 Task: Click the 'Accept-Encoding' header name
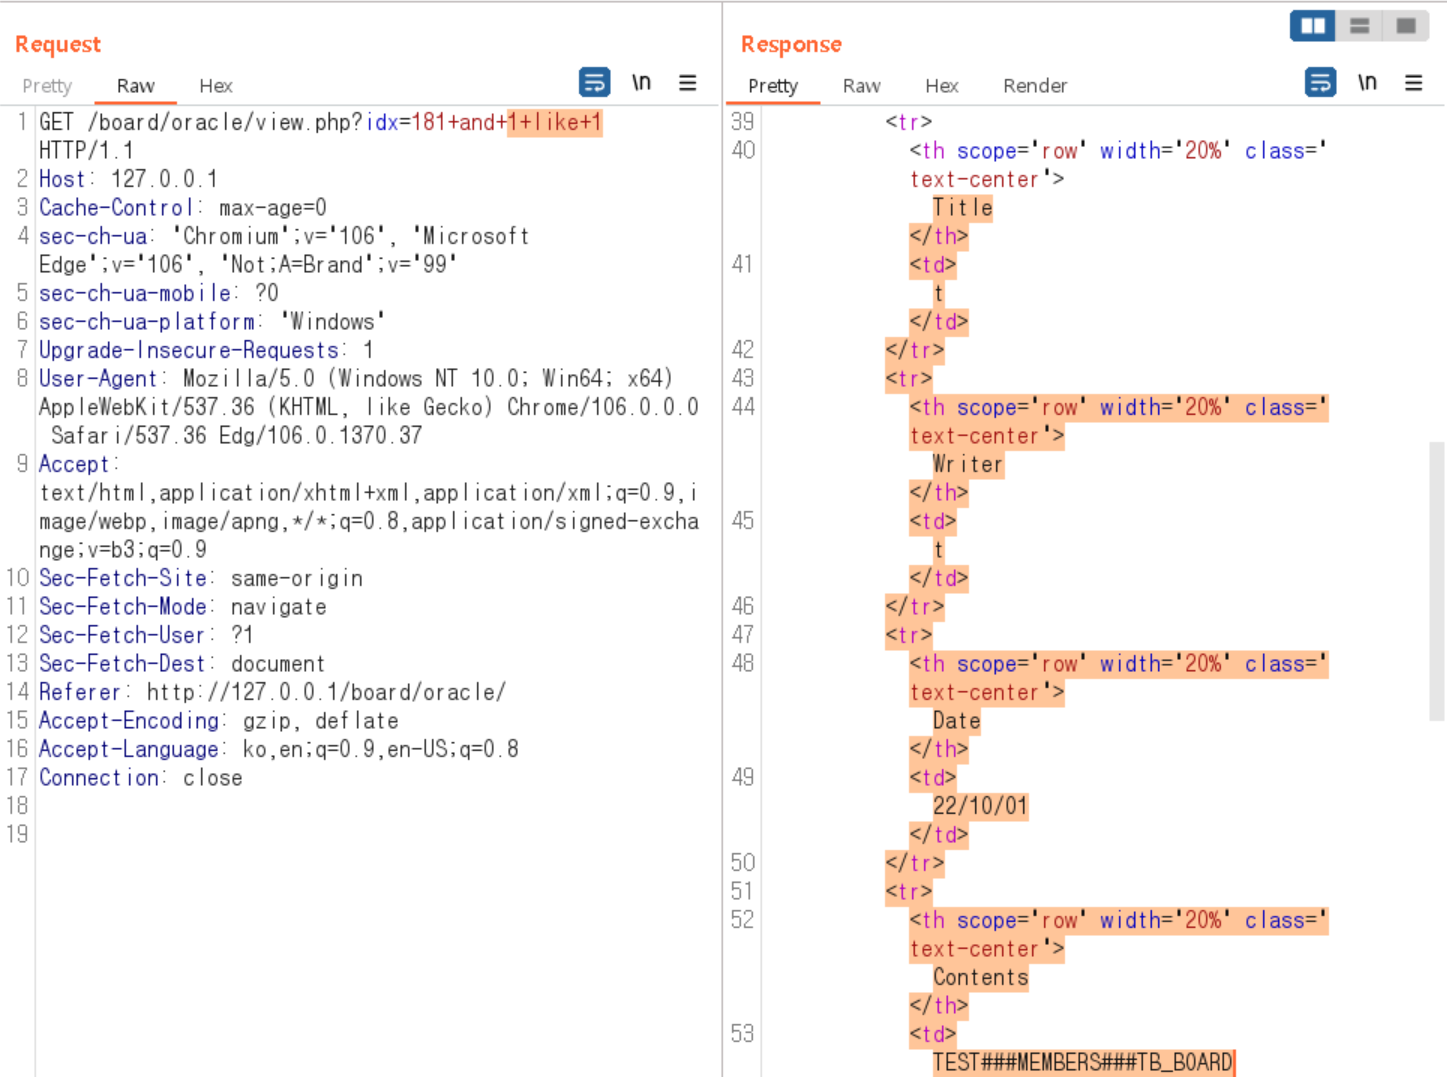pos(129,721)
